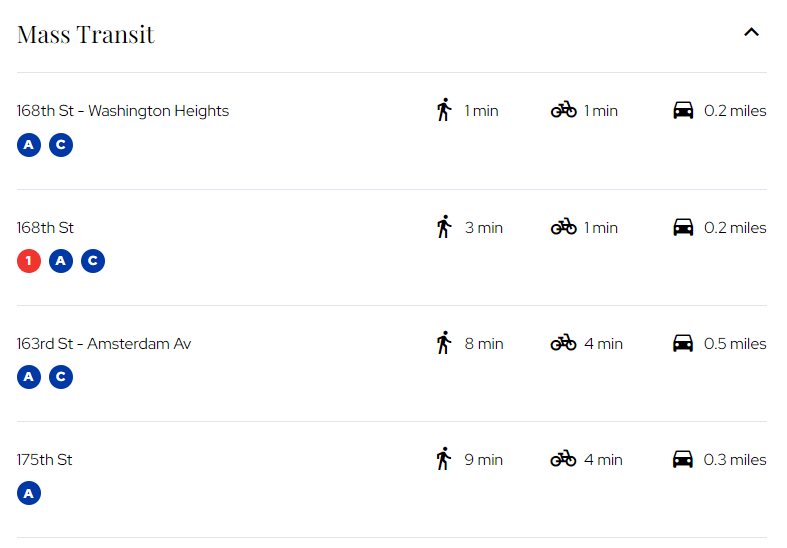Select the A line badge under Washington Heights
The width and height of the screenshot is (787, 548).
[x=29, y=145]
